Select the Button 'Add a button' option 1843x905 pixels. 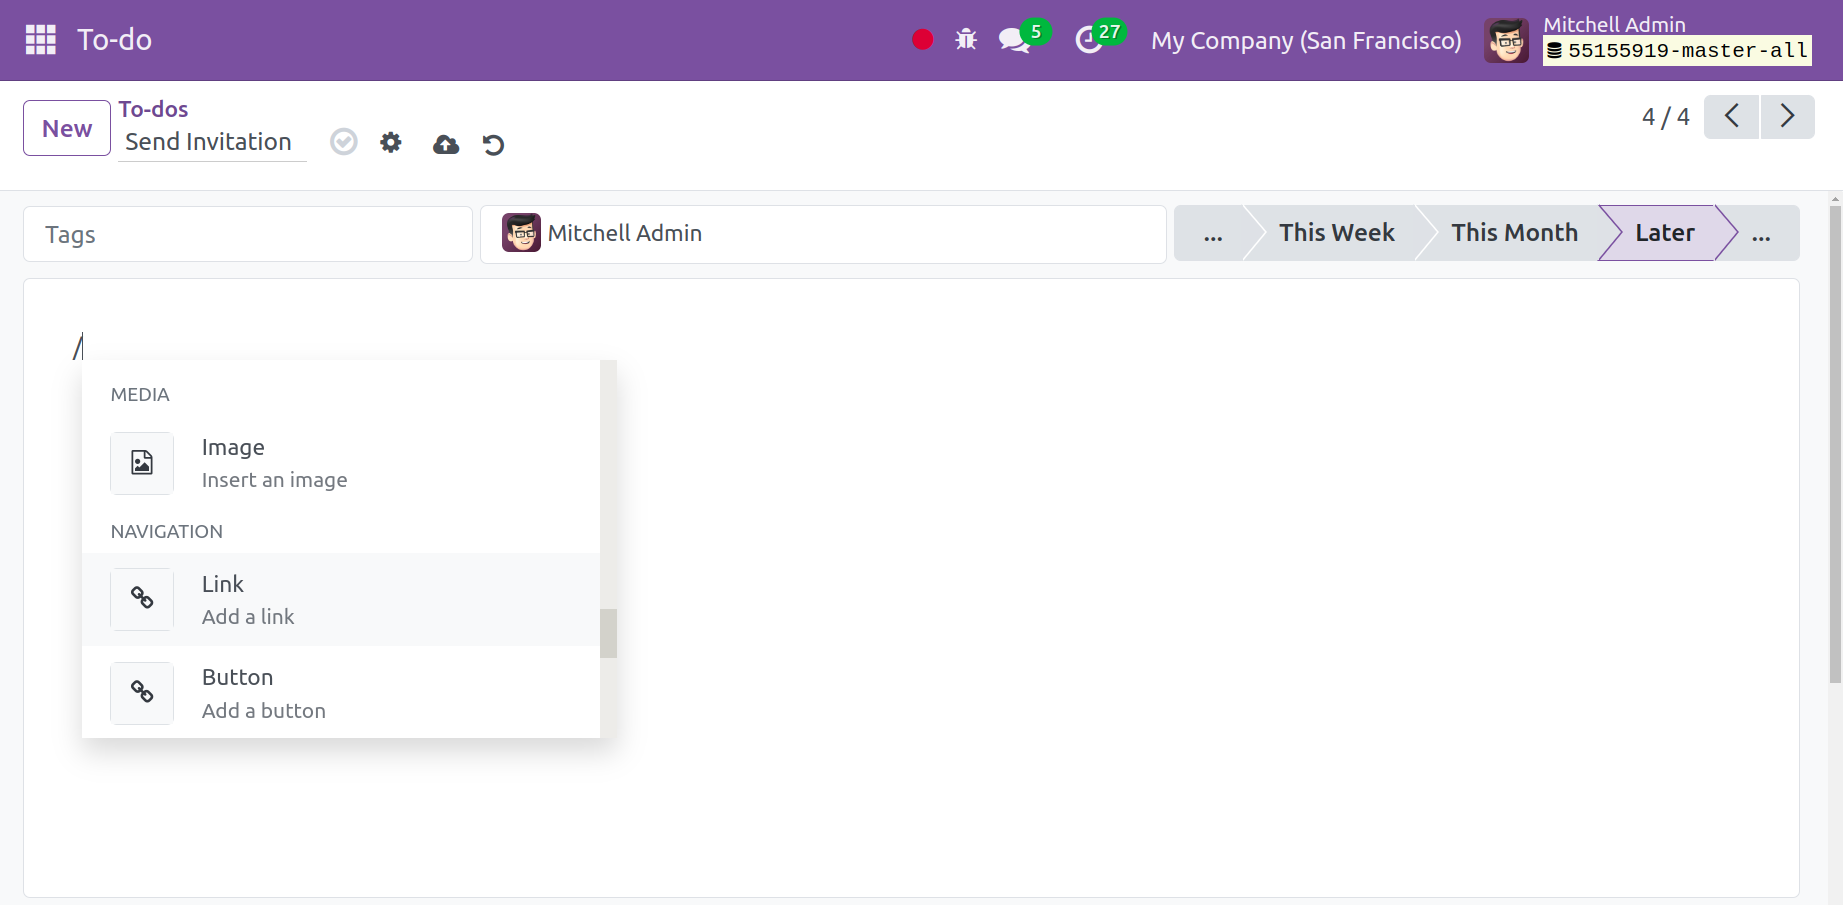tap(341, 693)
